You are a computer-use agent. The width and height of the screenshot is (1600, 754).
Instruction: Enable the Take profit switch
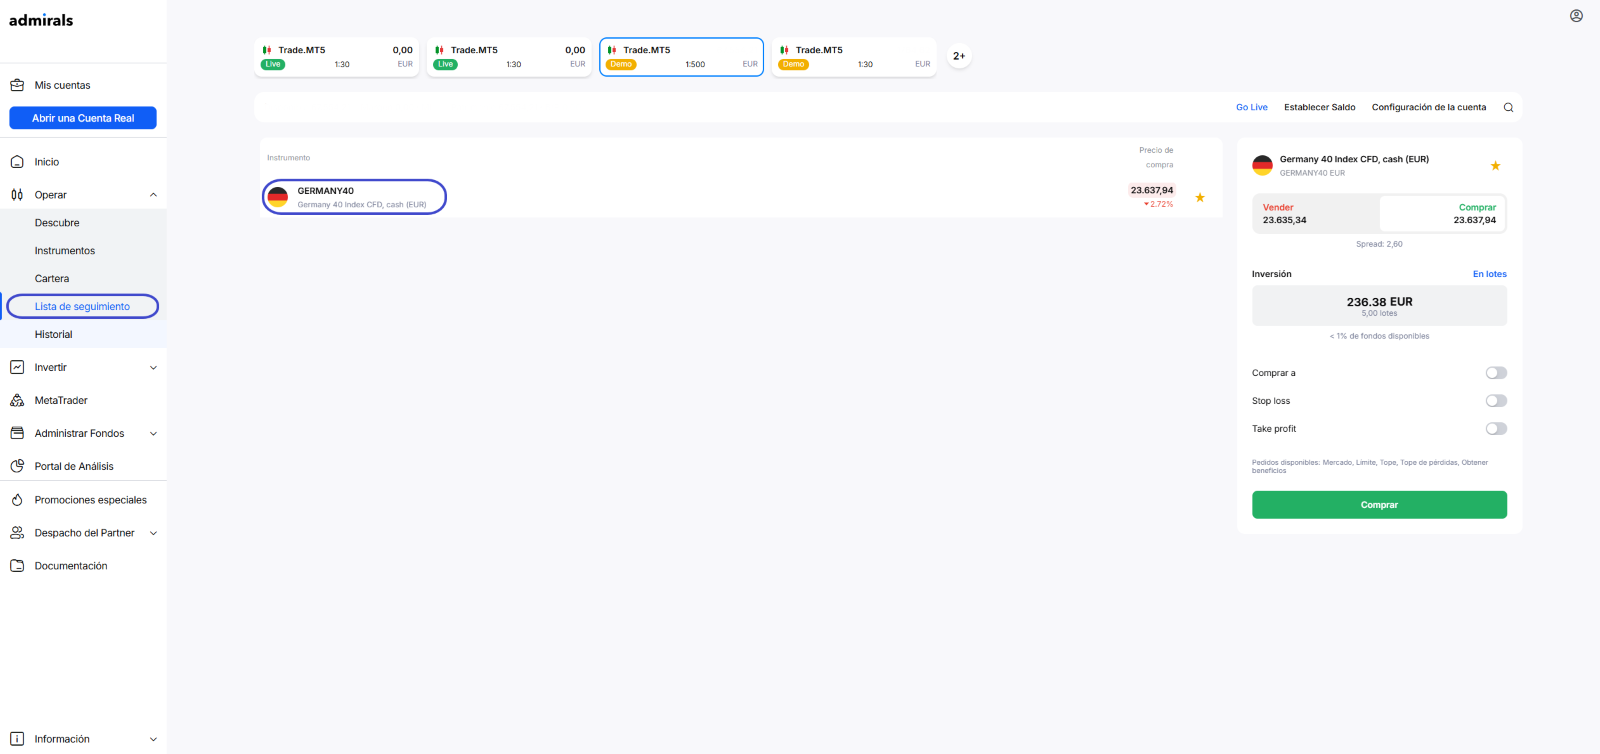click(x=1496, y=429)
